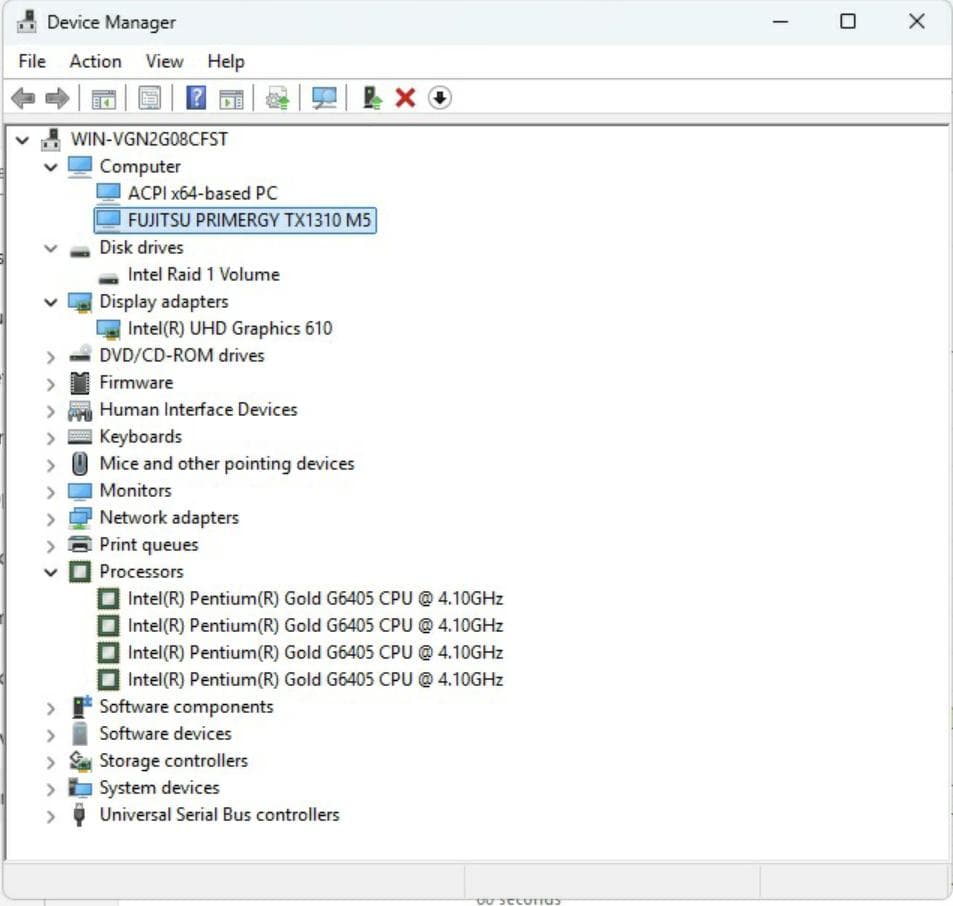Screen dimensions: 953x906
Task: Click the Properties toolbar icon
Action: coord(151,97)
